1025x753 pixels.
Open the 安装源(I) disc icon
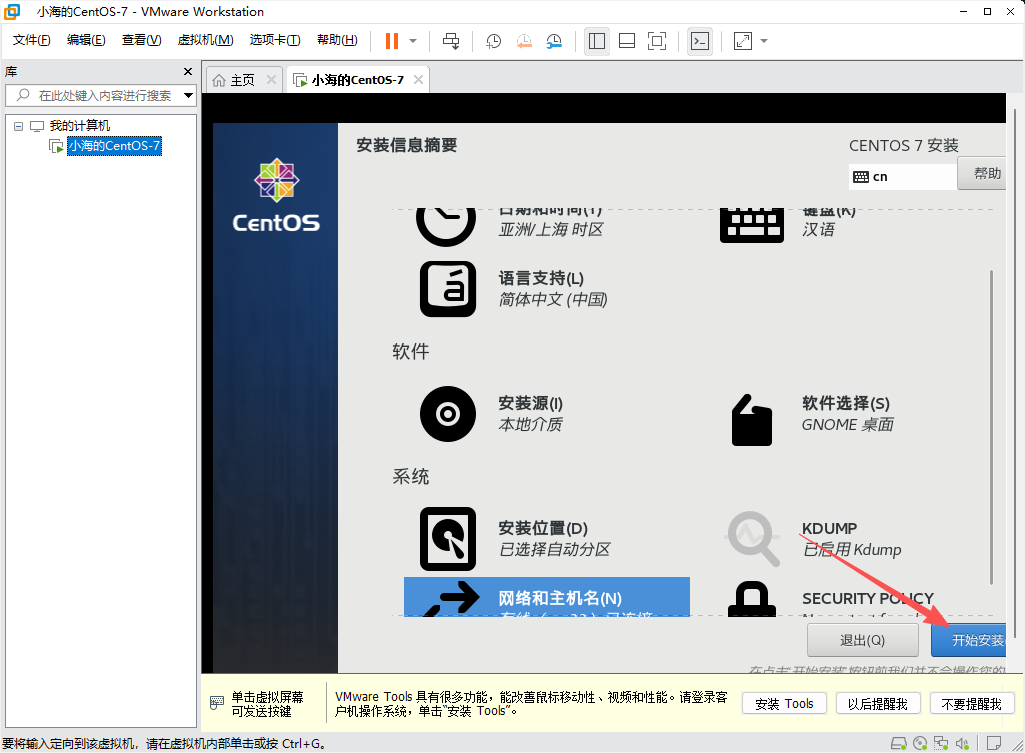(448, 414)
